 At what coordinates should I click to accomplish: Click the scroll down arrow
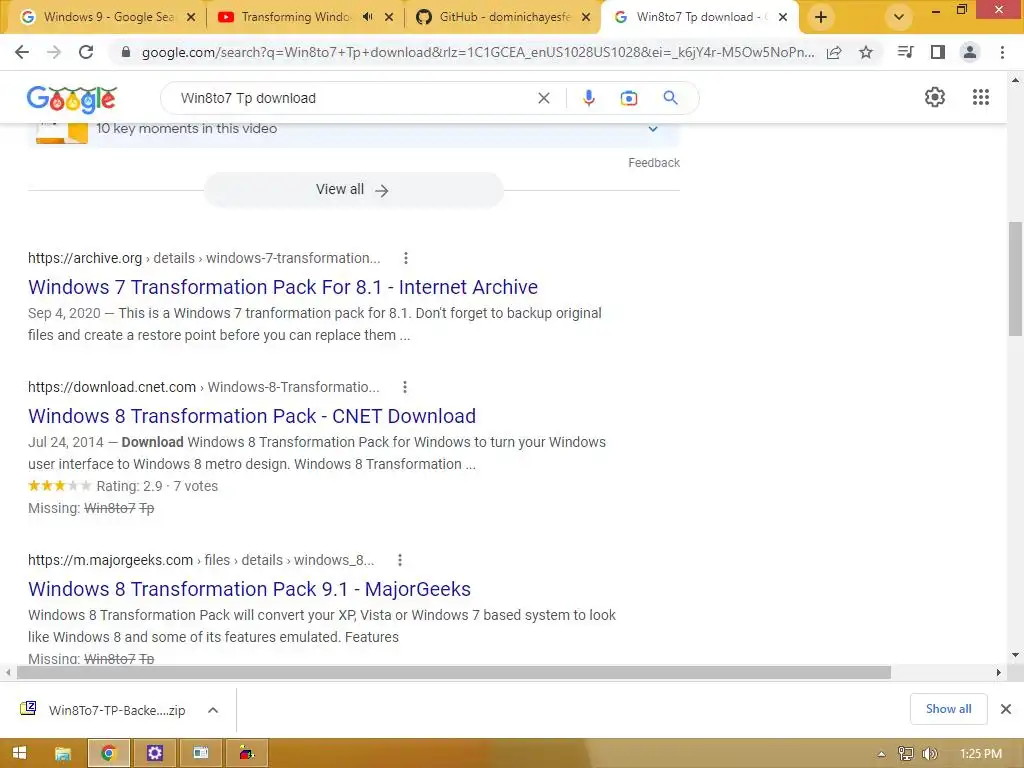coord(1016,655)
